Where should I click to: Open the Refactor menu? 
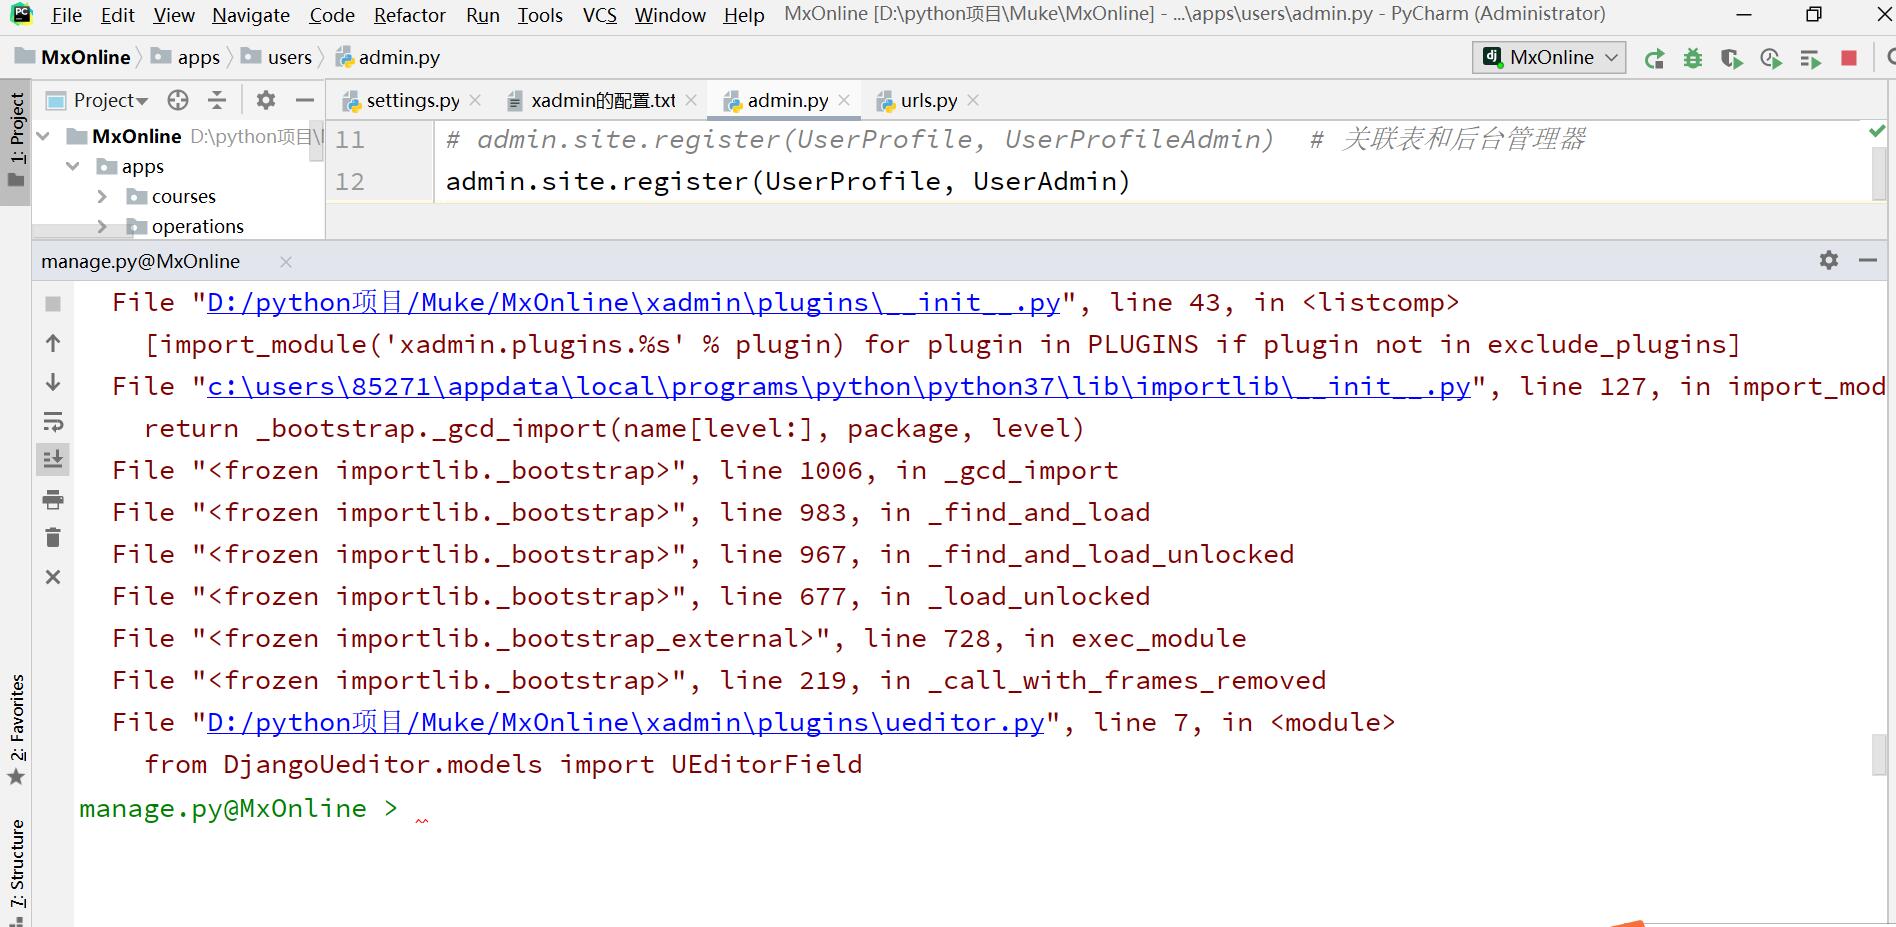410,15
